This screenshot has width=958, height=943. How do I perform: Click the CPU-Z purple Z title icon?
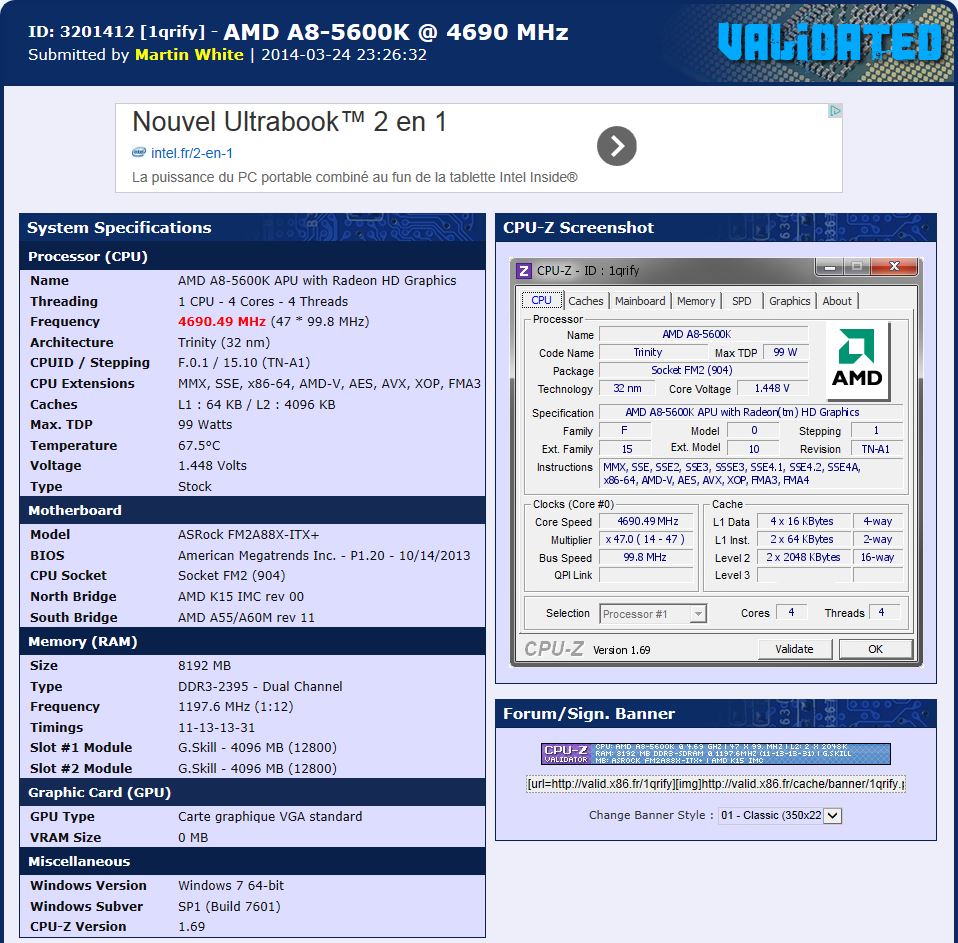tap(524, 270)
